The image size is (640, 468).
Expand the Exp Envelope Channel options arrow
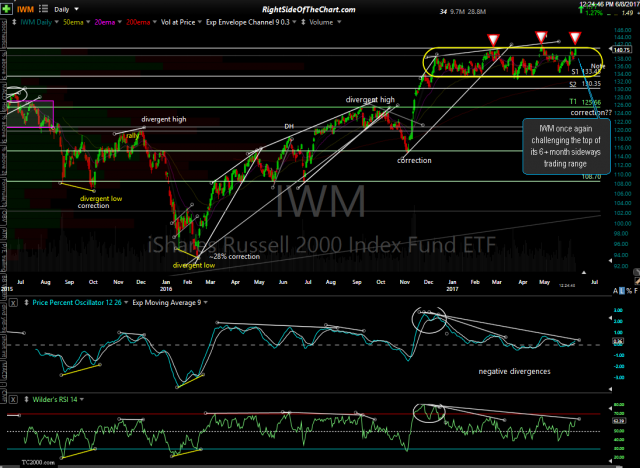pos(294,22)
